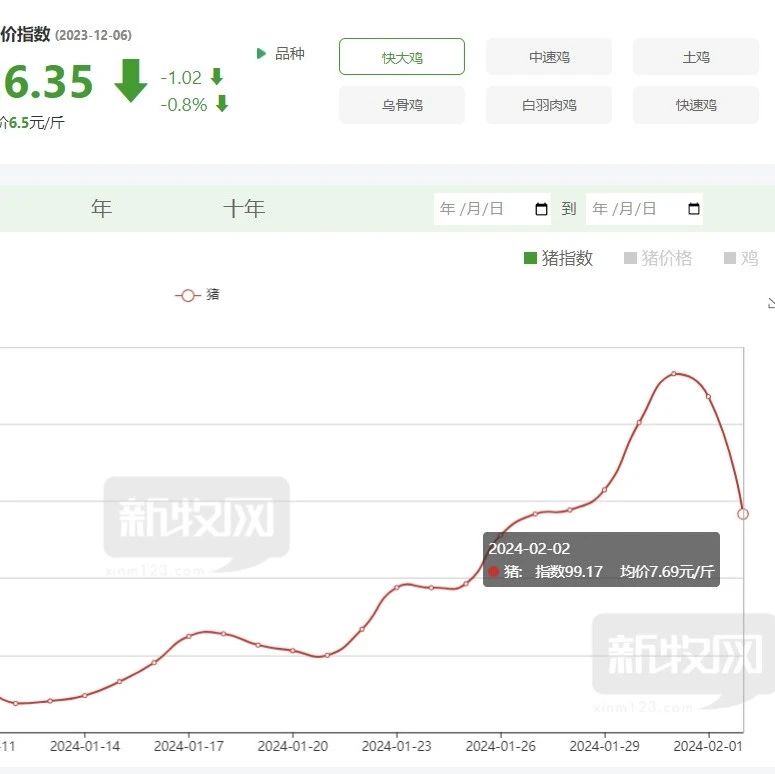Click the large green down arrow icon
This screenshot has width=775, height=774.
point(130,81)
